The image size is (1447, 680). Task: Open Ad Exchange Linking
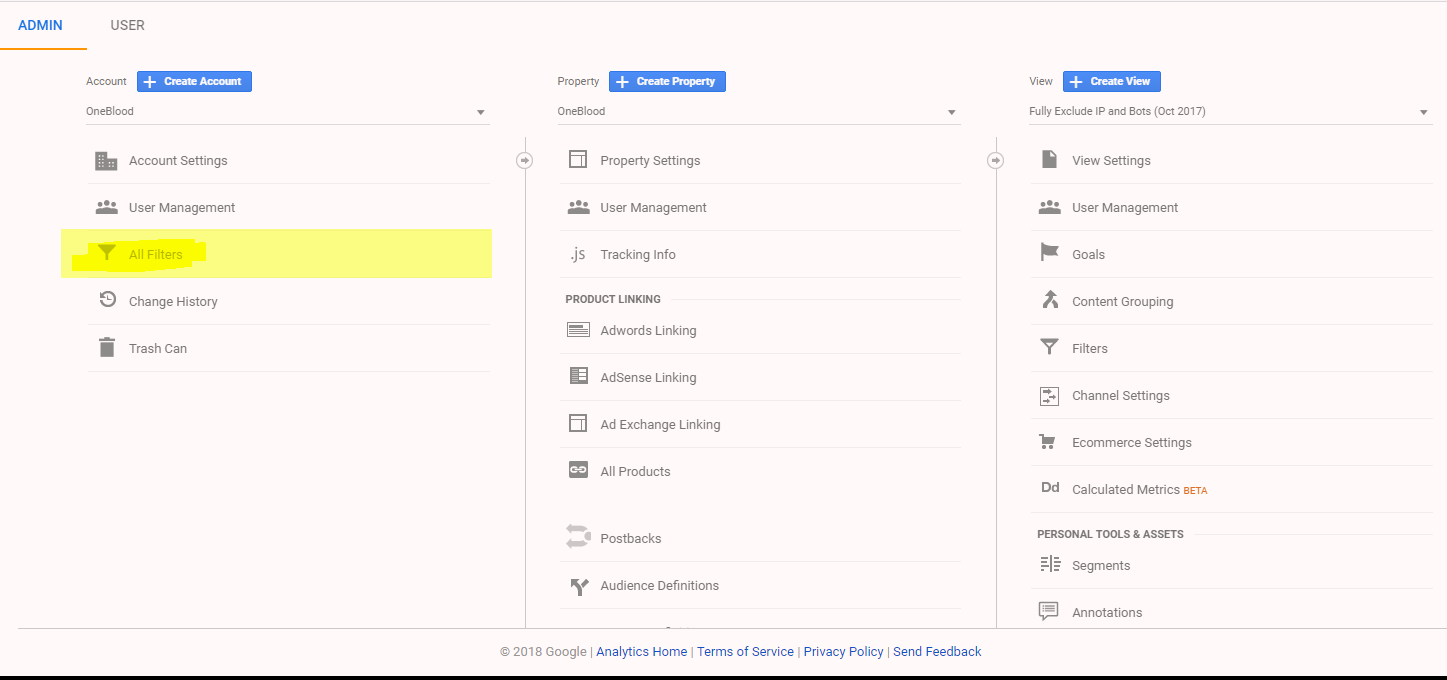660,425
